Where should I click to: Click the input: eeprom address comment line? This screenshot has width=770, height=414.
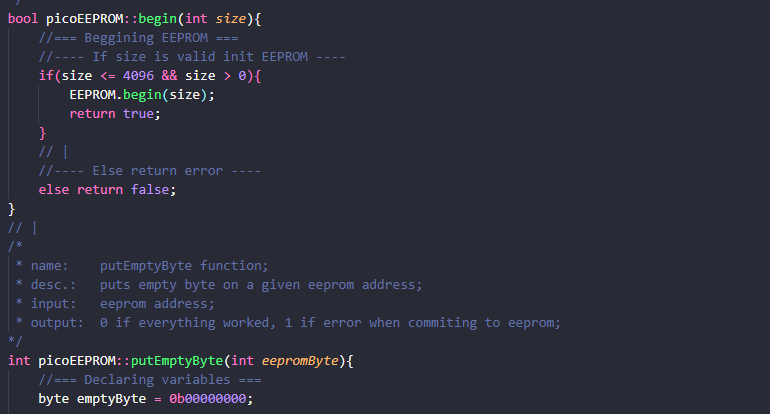coord(115,304)
